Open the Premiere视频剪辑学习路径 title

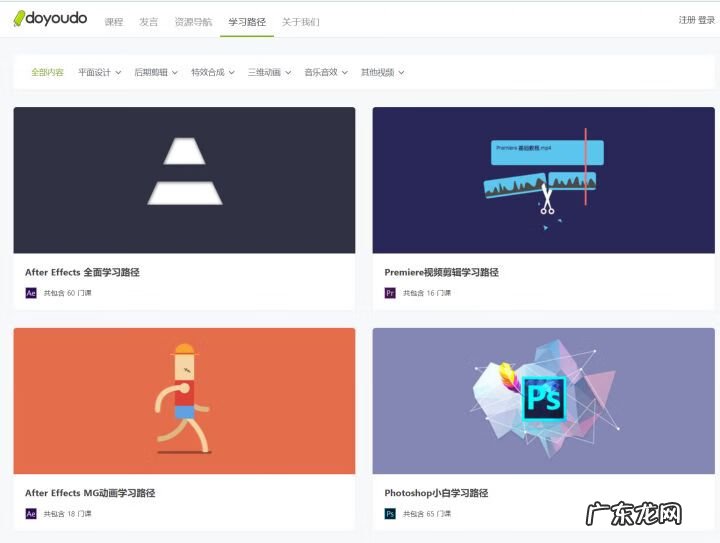coord(441,272)
